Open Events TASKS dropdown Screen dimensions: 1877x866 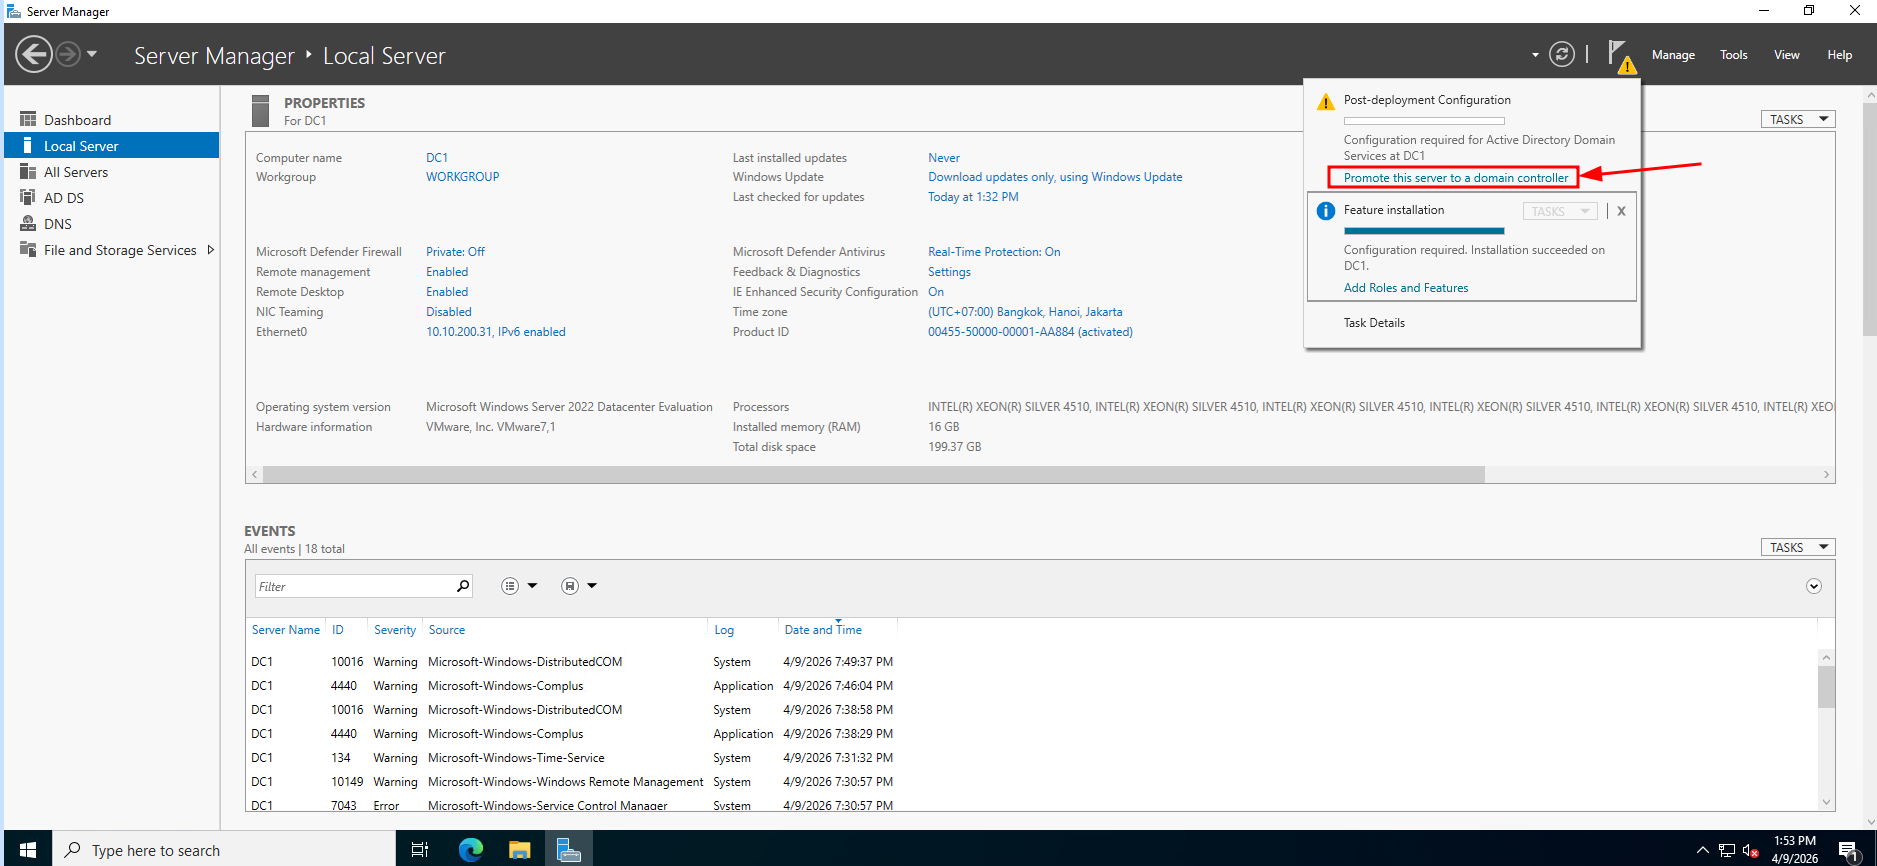(x=1797, y=547)
